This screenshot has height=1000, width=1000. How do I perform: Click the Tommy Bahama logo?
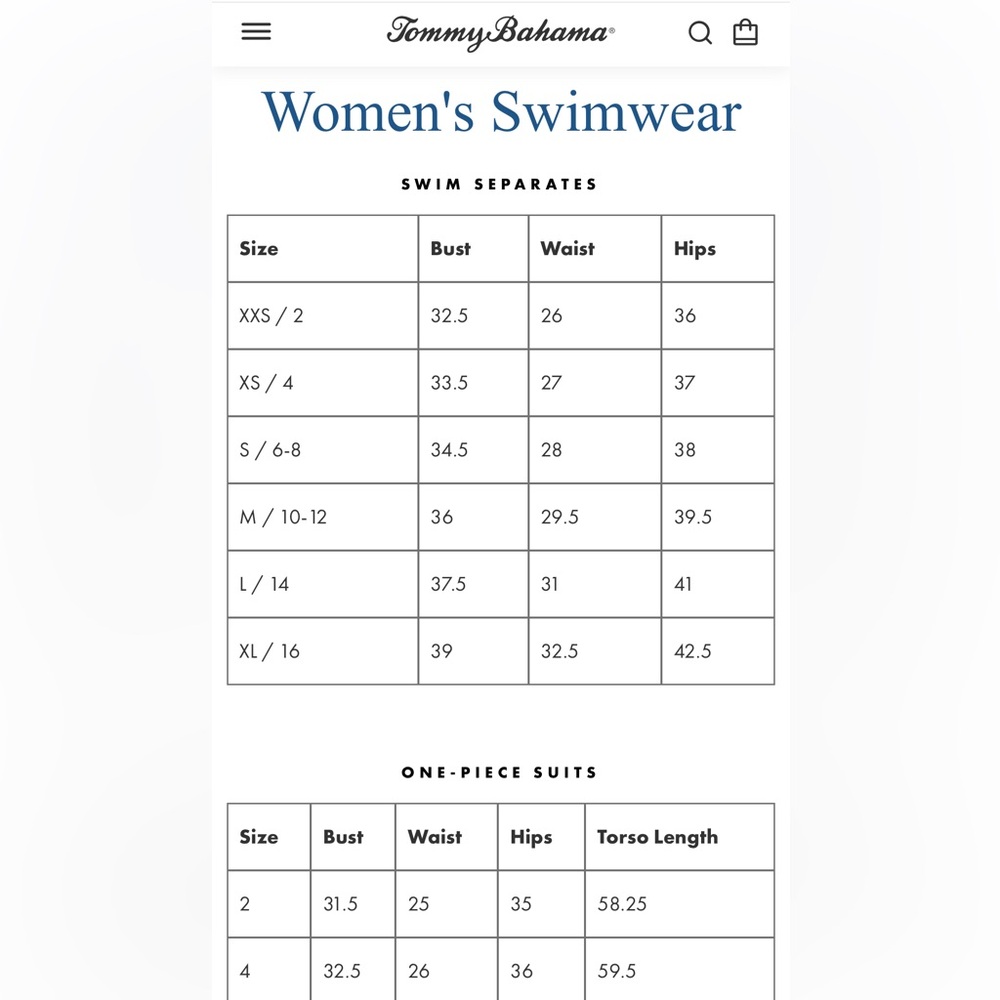click(501, 33)
